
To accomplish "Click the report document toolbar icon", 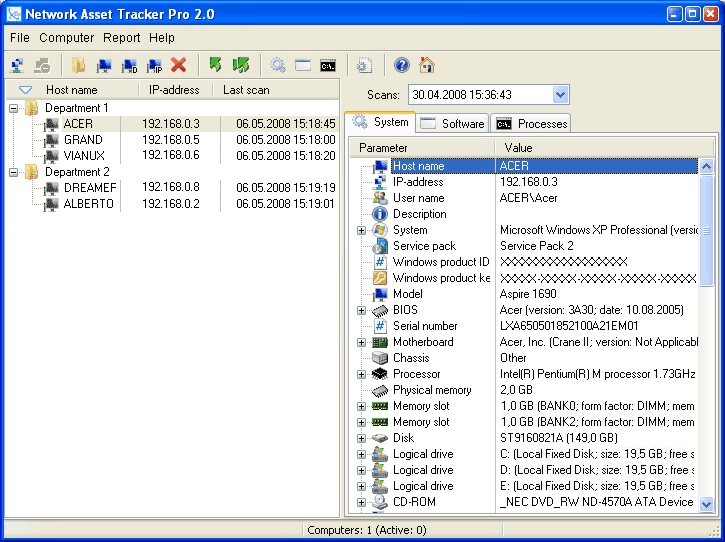I will pos(365,65).
